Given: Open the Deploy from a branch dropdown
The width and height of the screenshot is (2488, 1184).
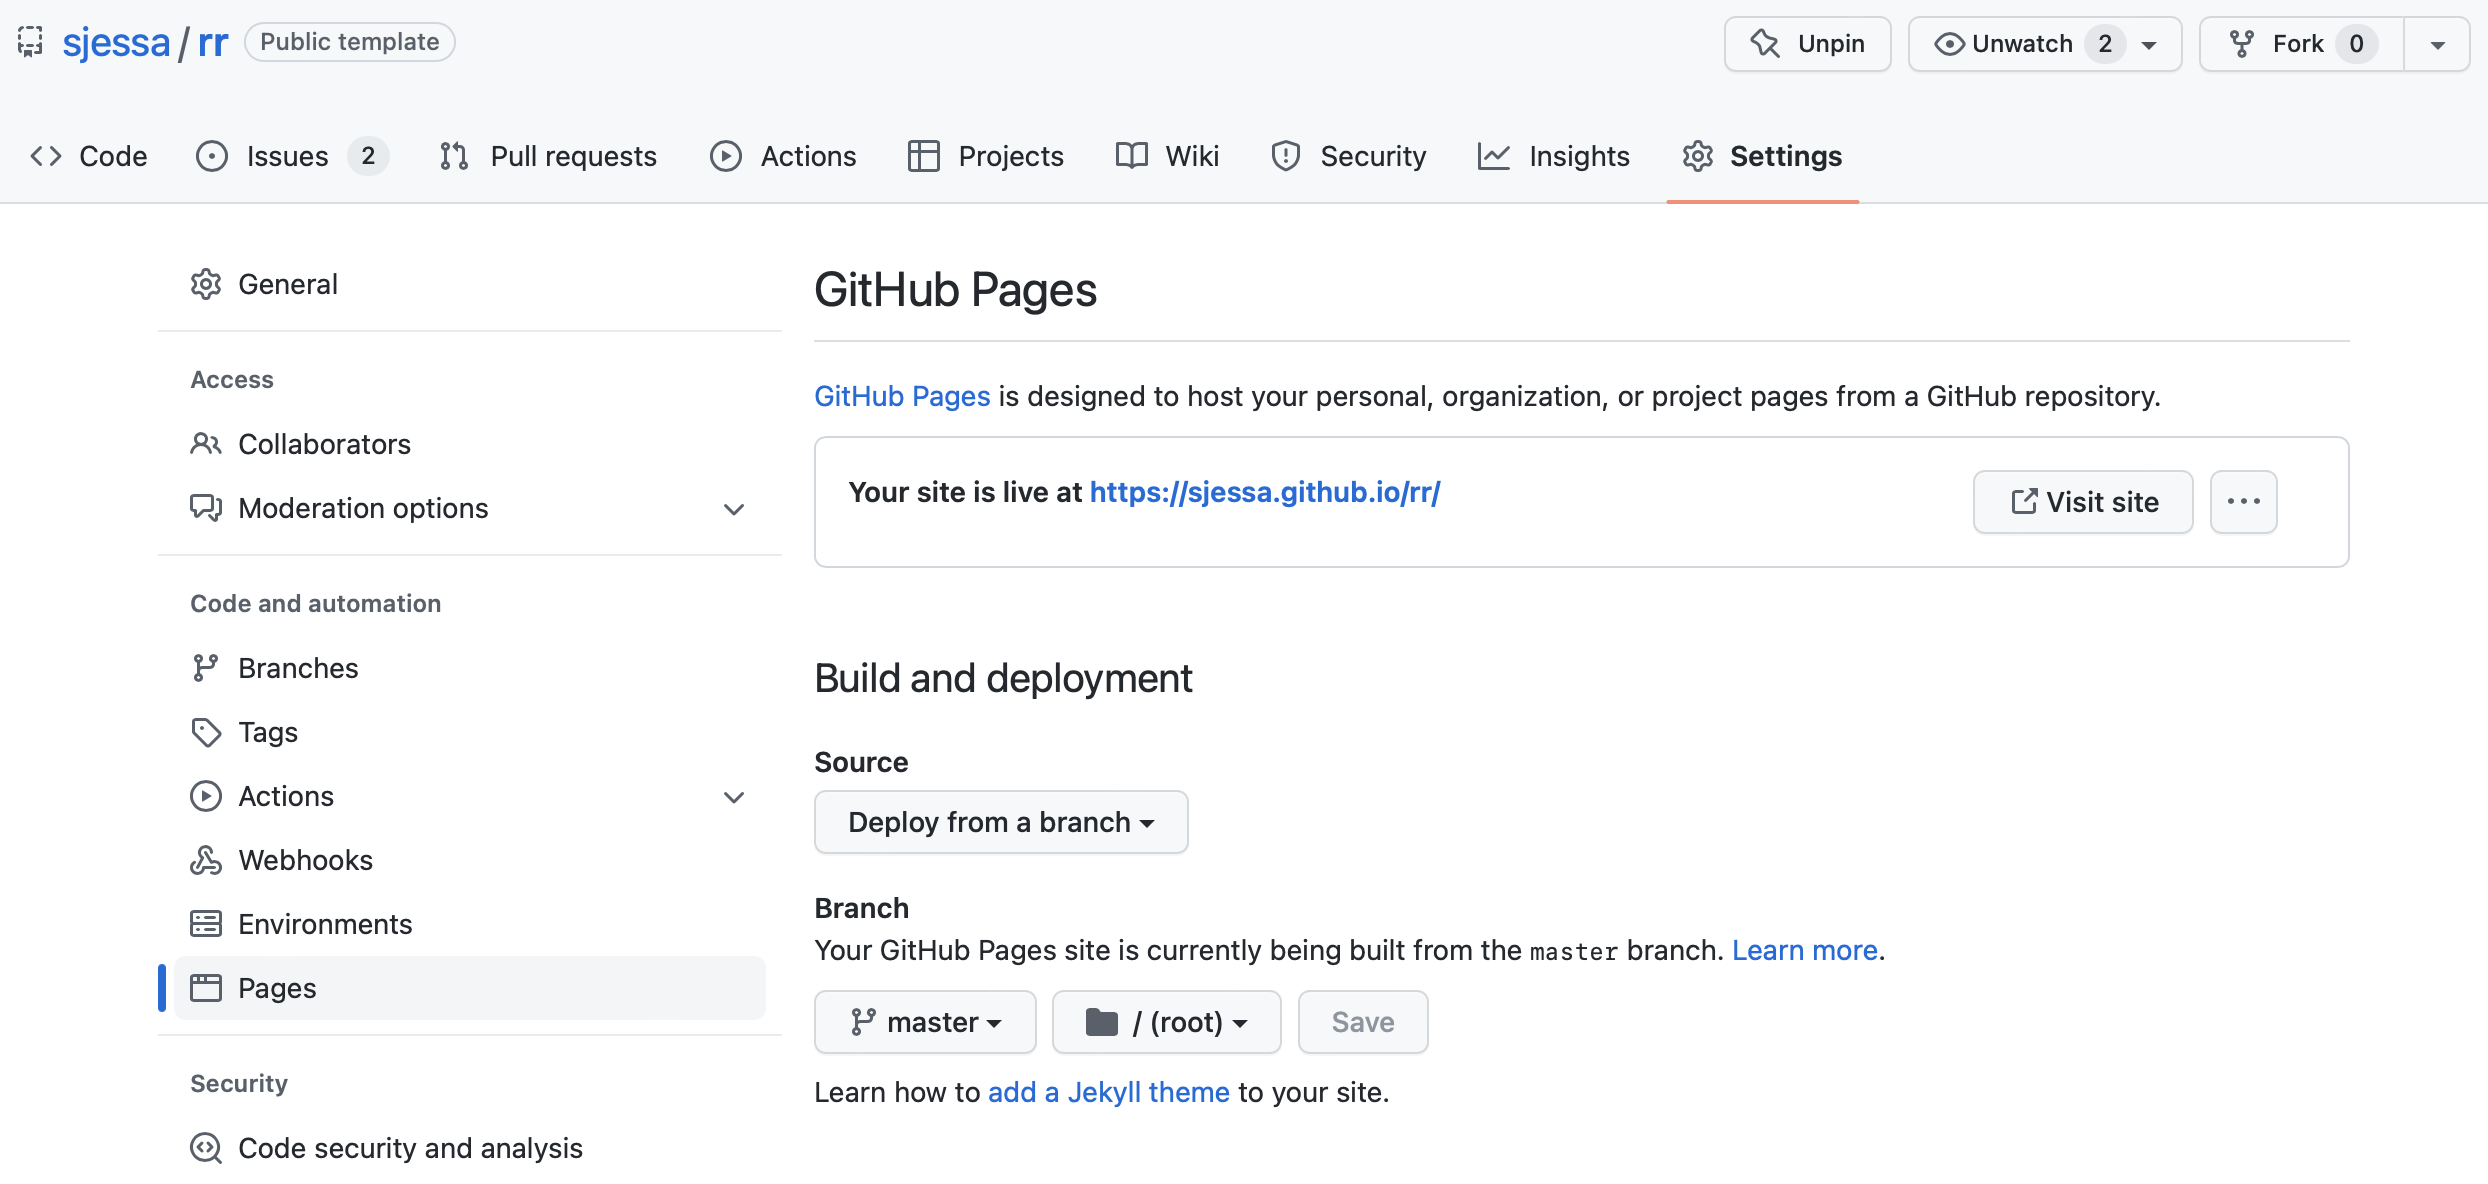Looking at the screenshot, I should click(1001, 822).
